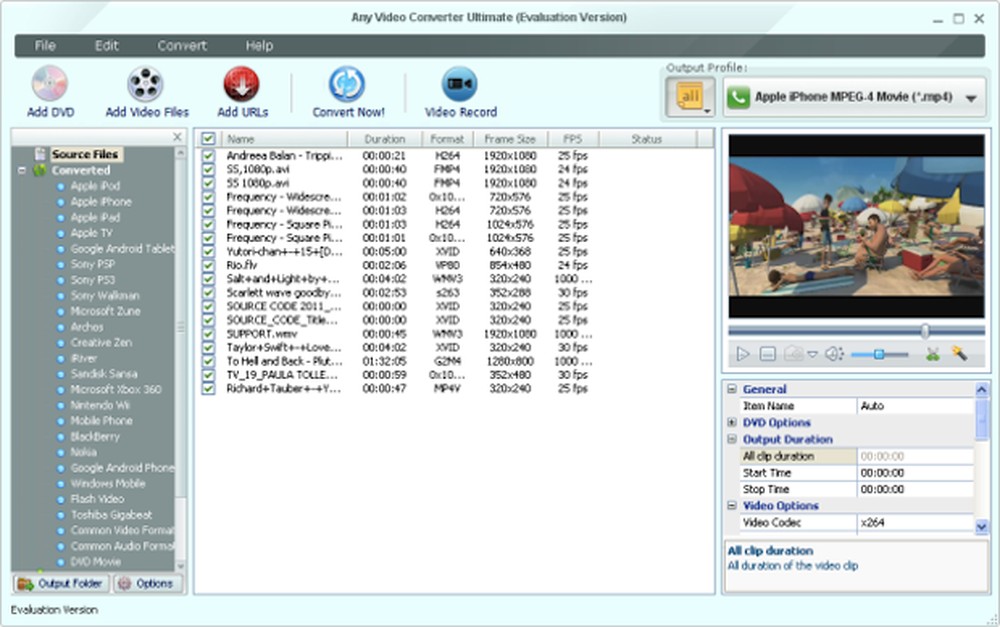
Task: Click the Options button in the sidebar
Action: pos(146,583)
